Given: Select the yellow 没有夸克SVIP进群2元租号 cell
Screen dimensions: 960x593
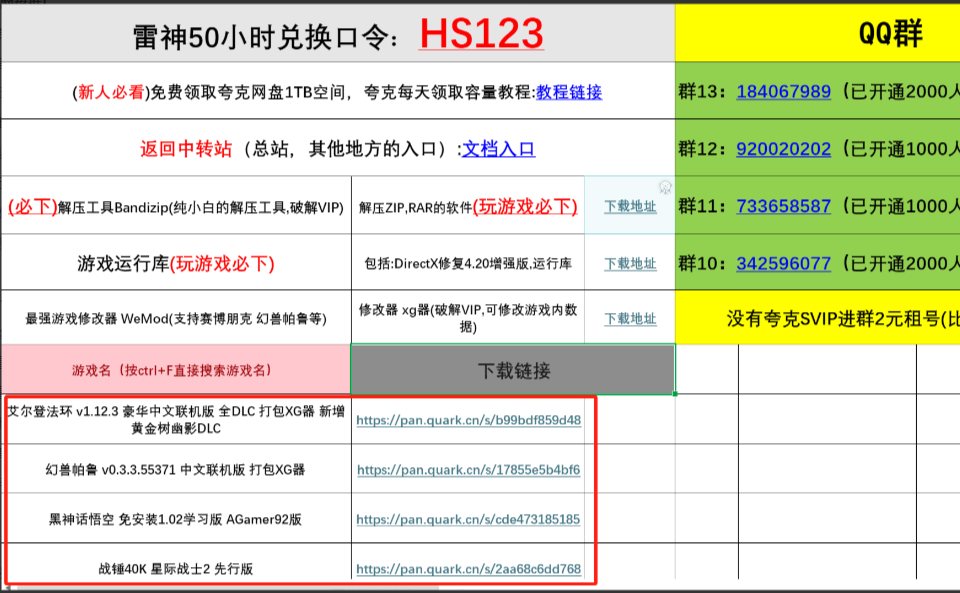Looking at the screenshot, I should 818,318.
